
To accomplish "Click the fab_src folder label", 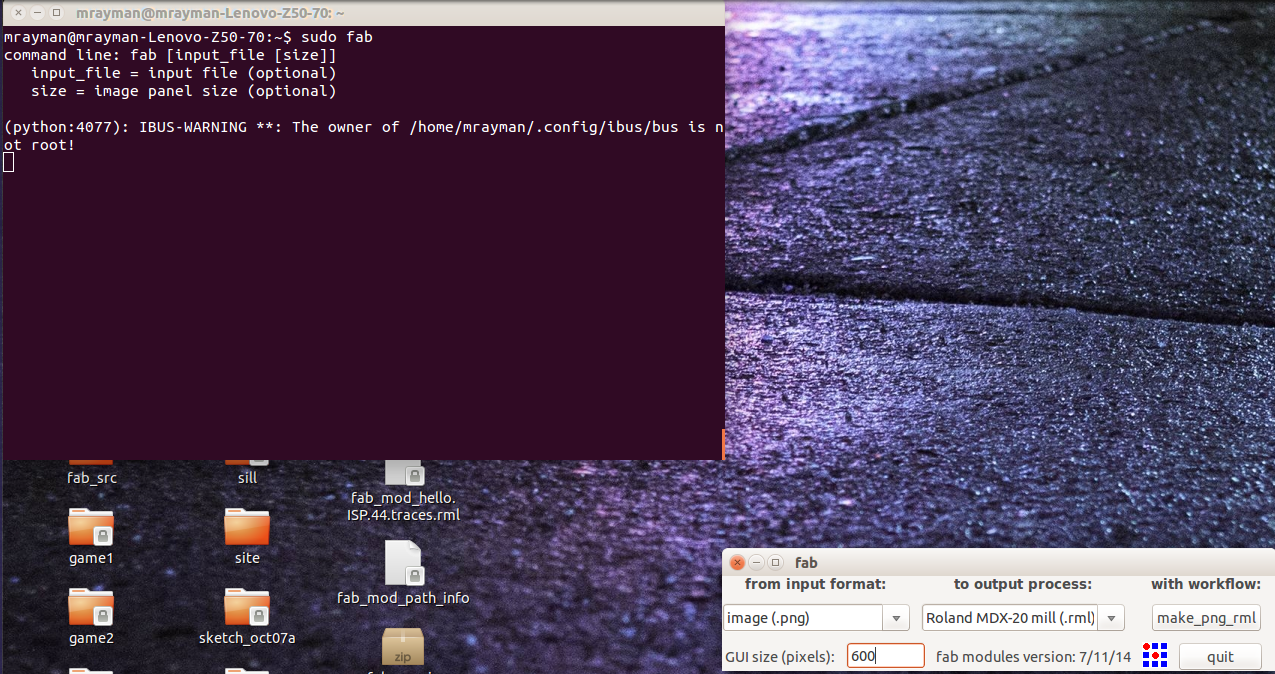I will point(92,478).
